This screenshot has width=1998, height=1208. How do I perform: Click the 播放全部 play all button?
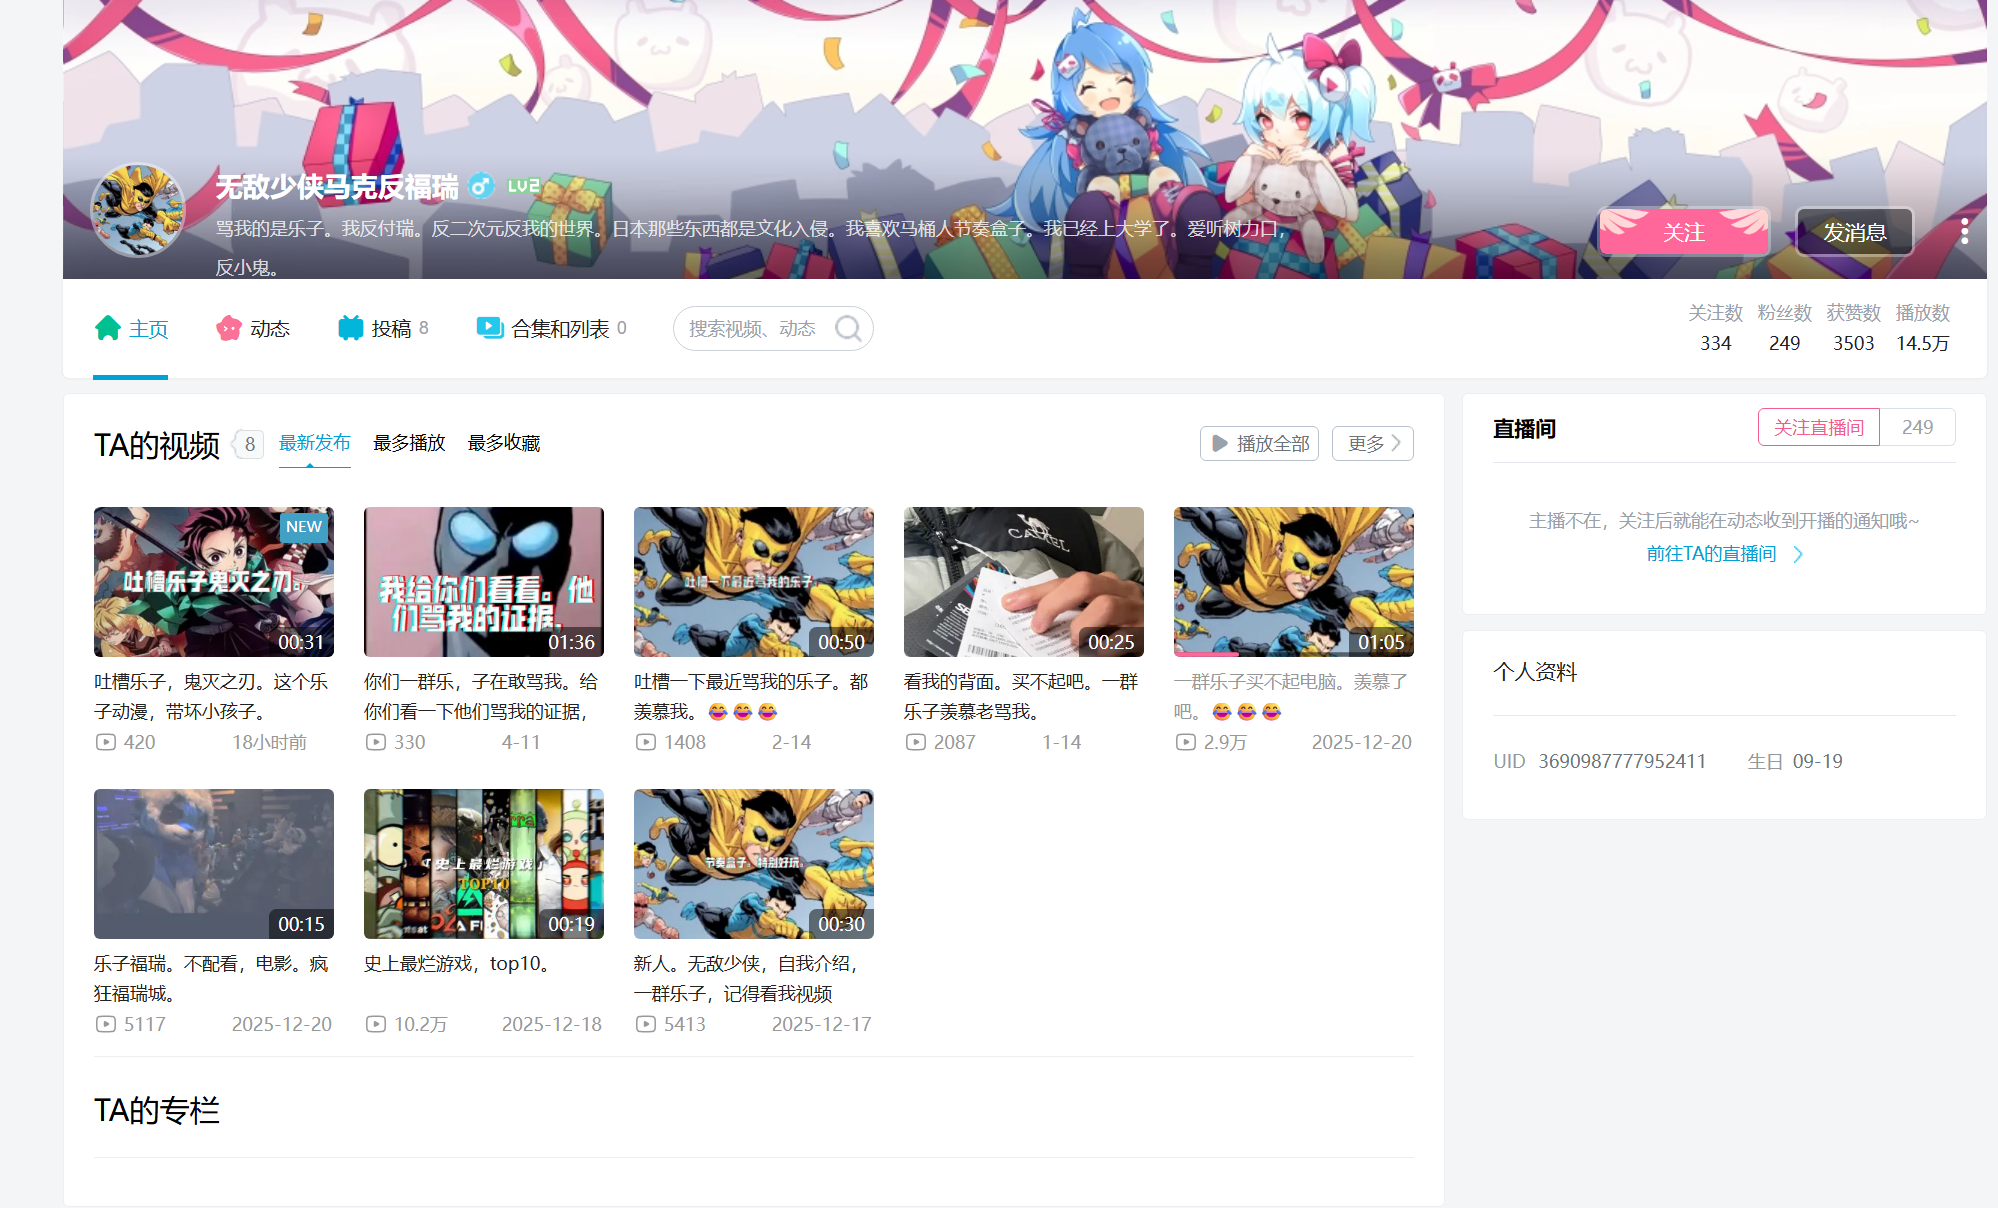tap(1259, 443)
